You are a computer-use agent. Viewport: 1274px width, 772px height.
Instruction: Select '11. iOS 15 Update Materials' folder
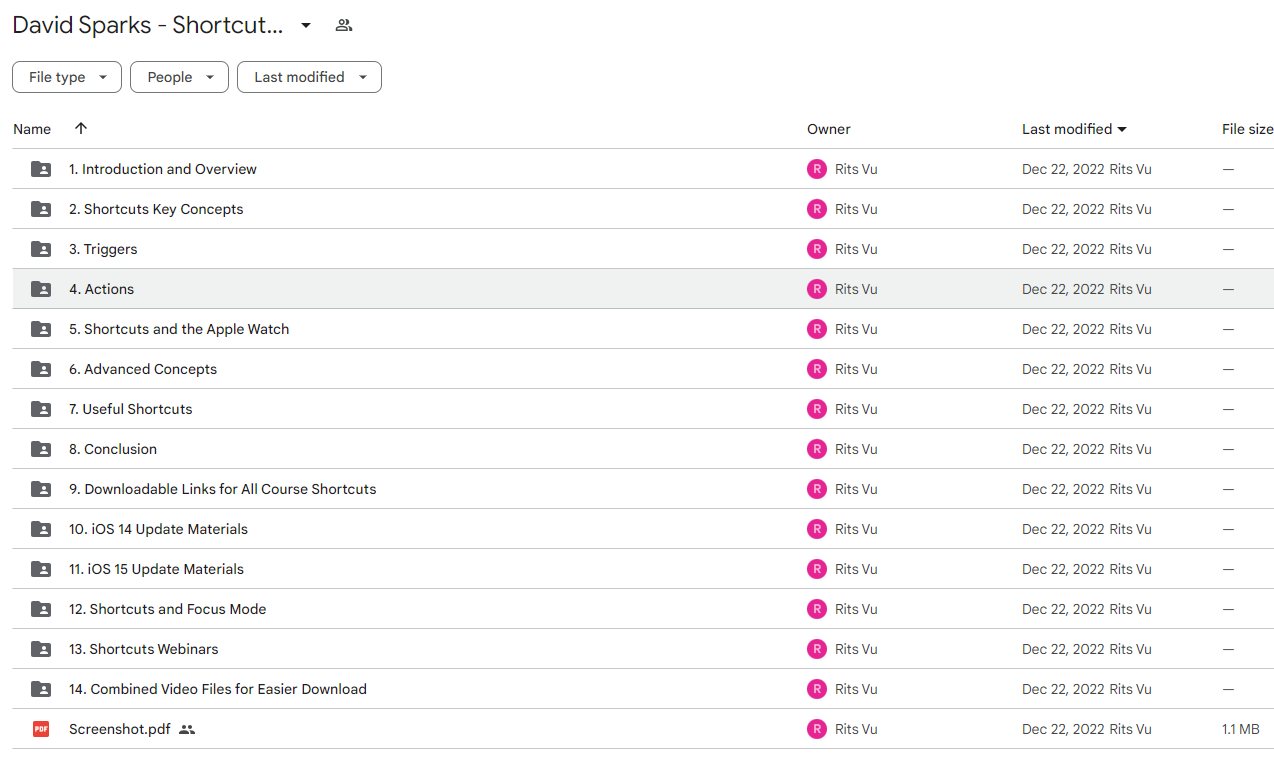(x=156, y=569)
